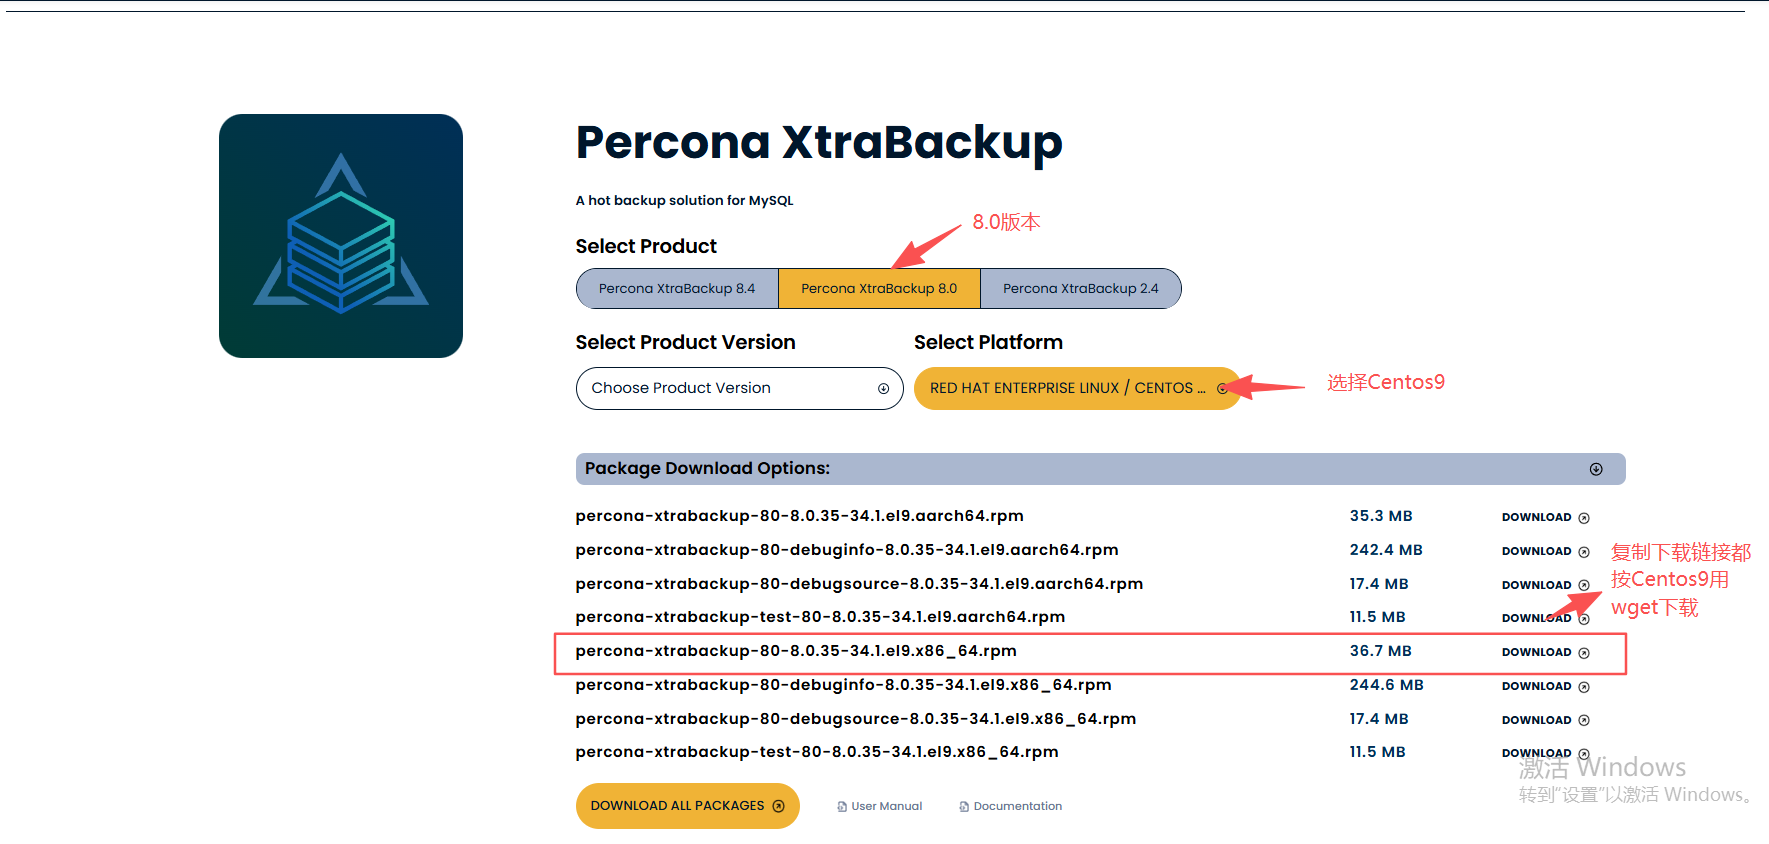Click the Percona XtraBackup page heading
Image resolution: width=1769 pixels, height=844 pixels.
819,143
